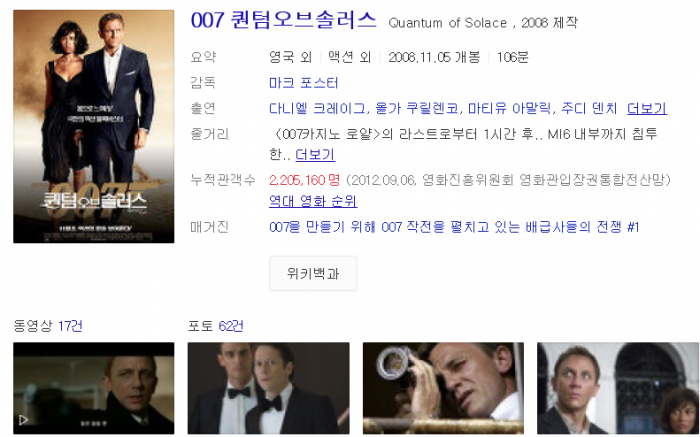
Task: Open actor 마티유 아말릭 link
Action: pos(509,108)
